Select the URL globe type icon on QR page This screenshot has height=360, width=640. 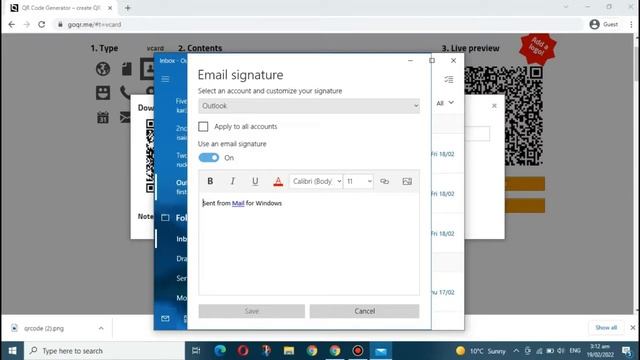(103, 69)
